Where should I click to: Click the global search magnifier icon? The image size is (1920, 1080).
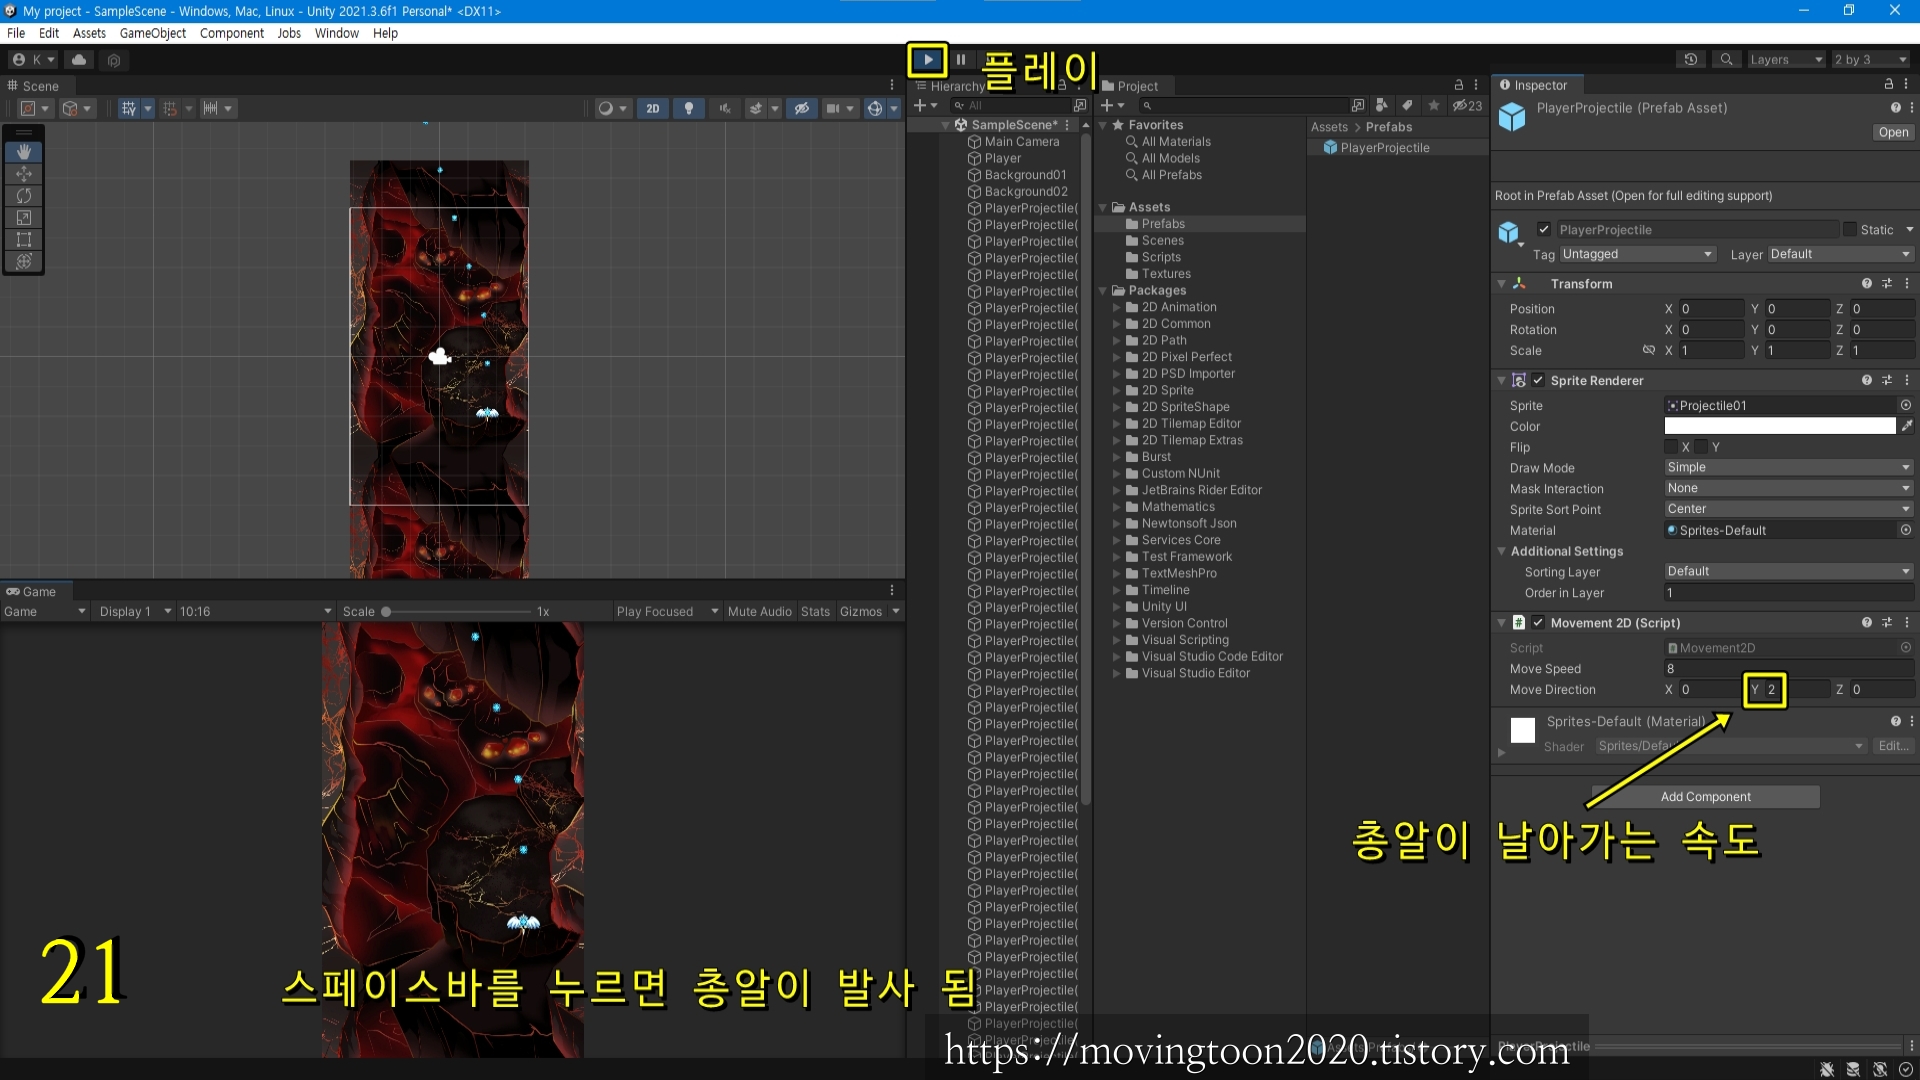(1726, 60)
